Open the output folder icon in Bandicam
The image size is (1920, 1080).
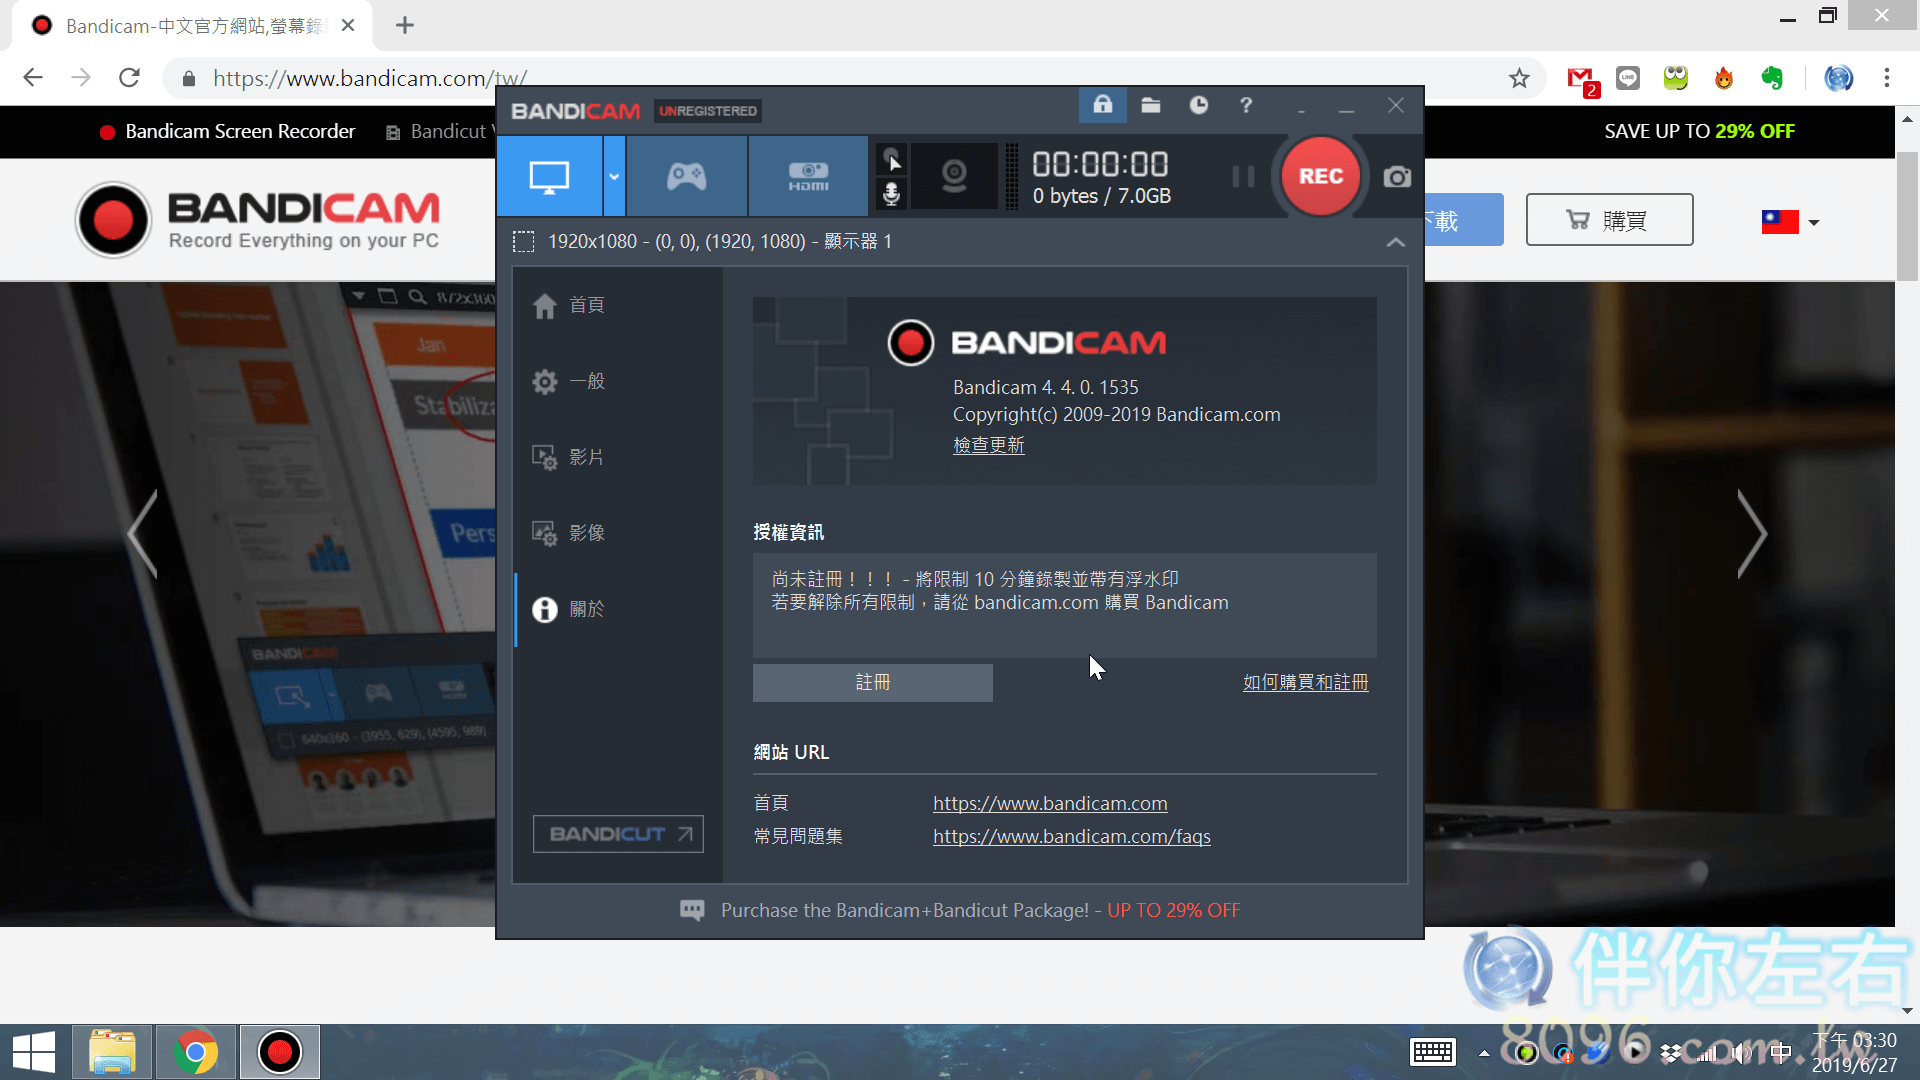point(1151,105)
